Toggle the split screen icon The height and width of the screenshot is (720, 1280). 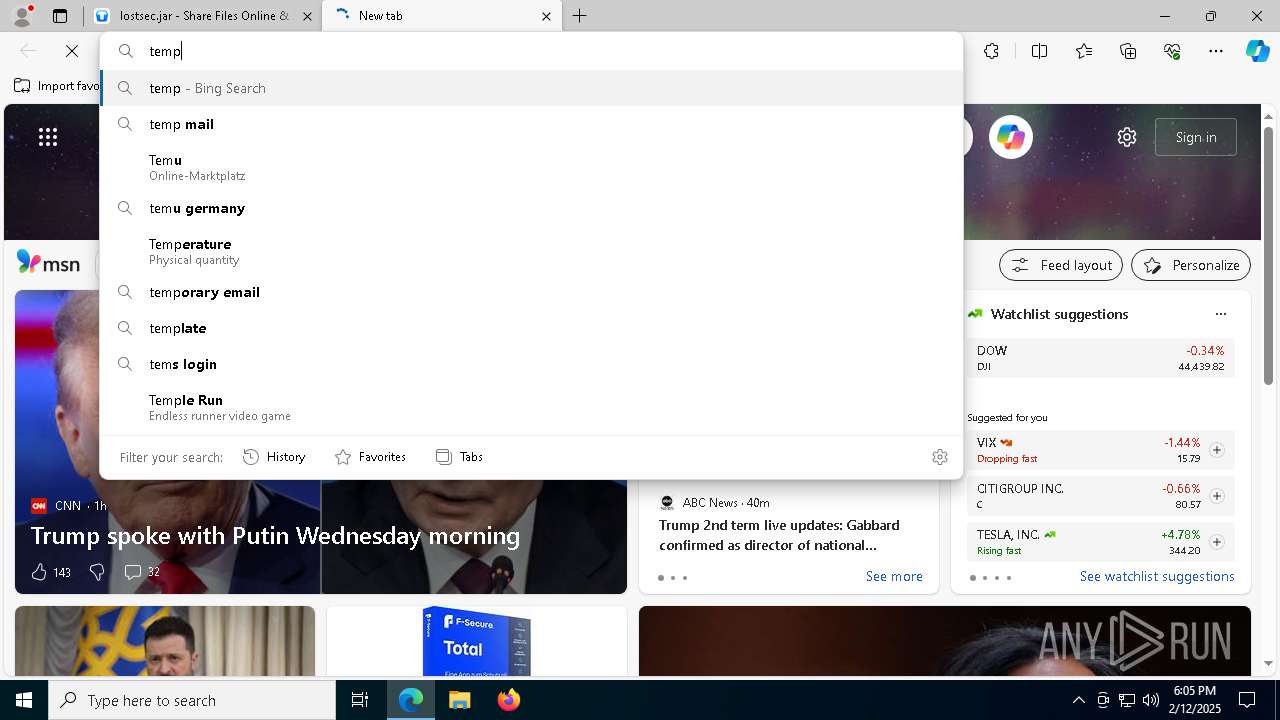pyautogui.click(x=1039, y=51)
